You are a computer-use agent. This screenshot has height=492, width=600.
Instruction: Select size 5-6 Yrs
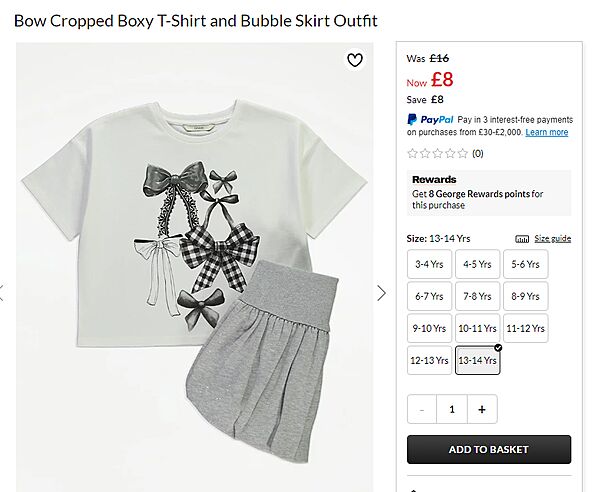[x=525, y=265]
